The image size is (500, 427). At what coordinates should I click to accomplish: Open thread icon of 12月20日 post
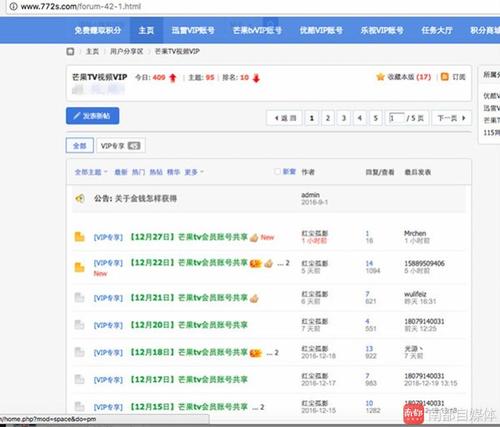79,325
